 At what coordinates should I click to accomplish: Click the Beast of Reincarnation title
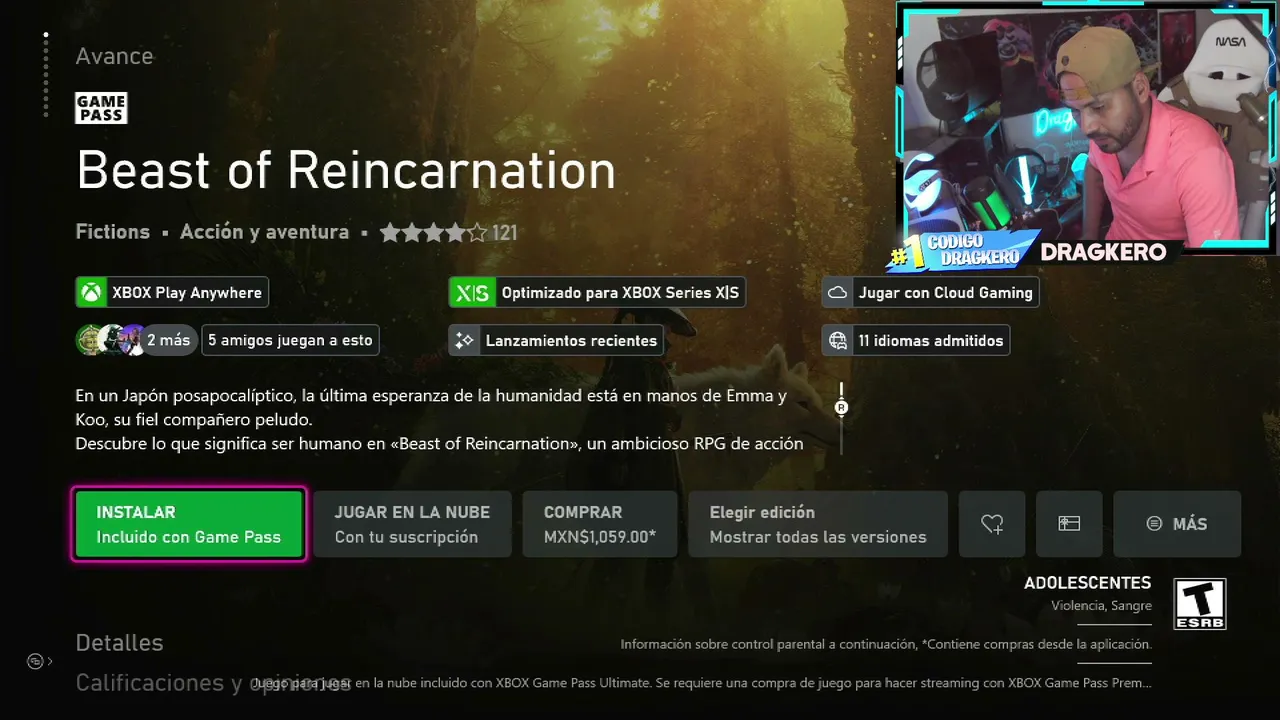[346, 170]
